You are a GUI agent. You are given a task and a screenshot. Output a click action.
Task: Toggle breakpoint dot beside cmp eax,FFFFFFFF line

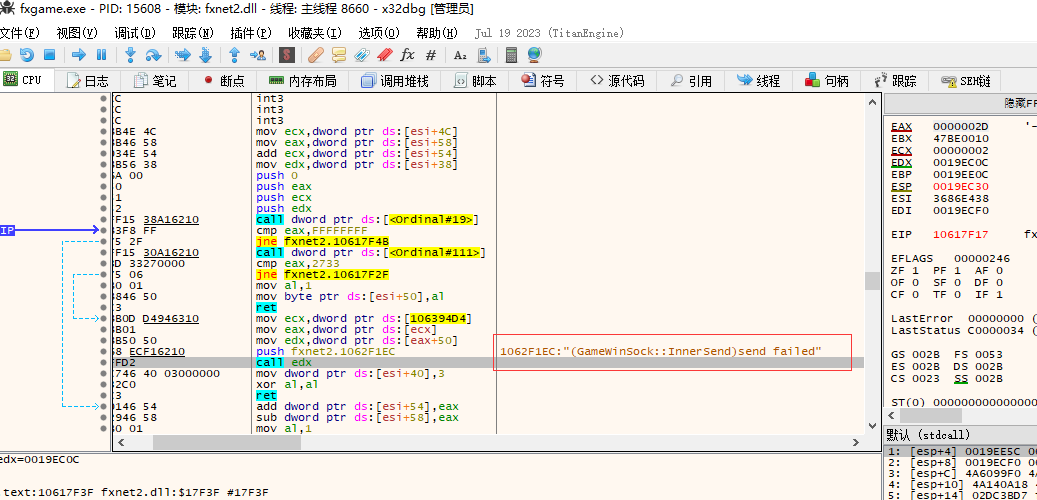103,230
